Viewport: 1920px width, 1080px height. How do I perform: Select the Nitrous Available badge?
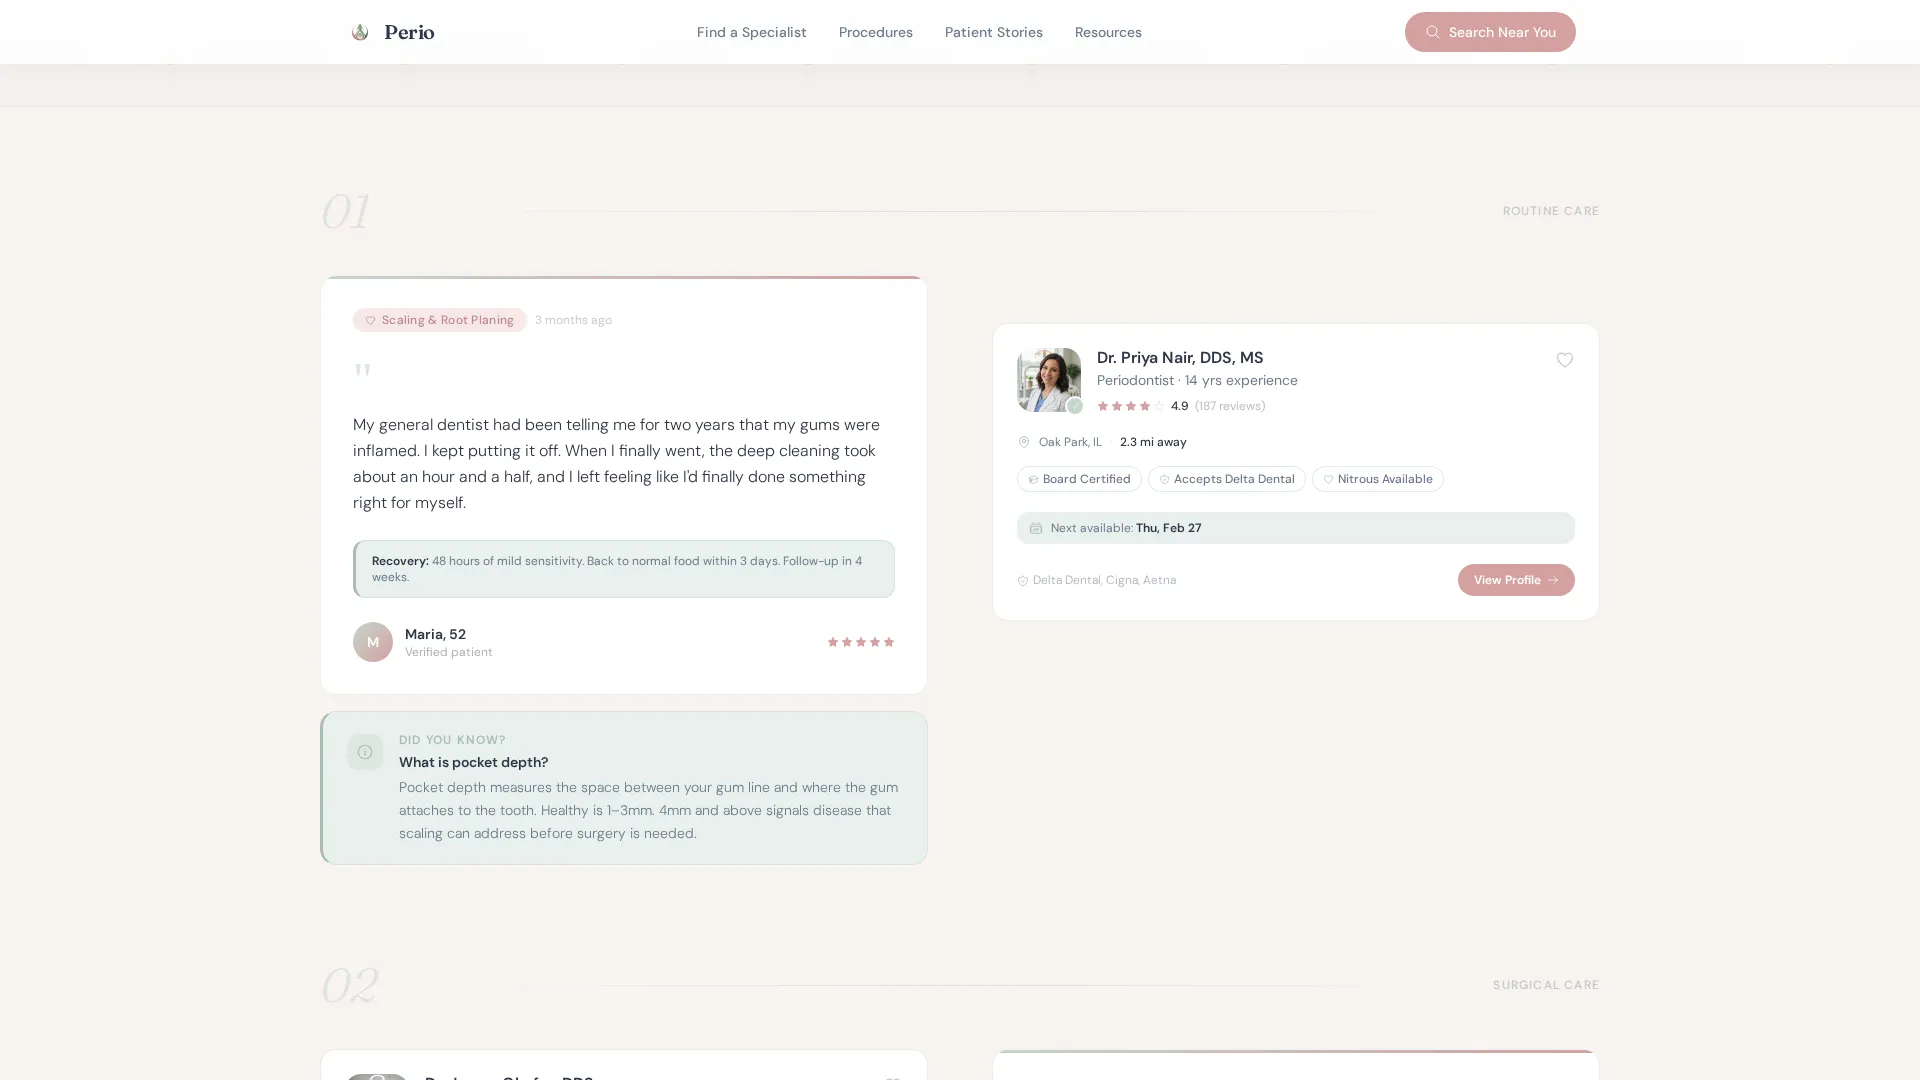click(x=1377, y=479)
